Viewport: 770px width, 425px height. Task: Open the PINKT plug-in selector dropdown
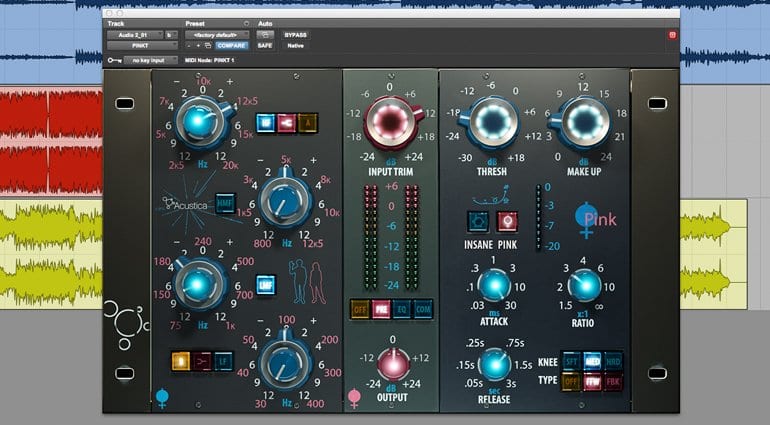pos(142,46)
